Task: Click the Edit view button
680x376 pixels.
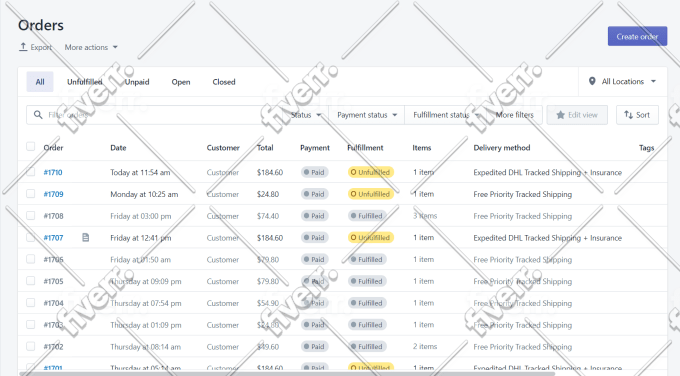Action: (577, 115)
